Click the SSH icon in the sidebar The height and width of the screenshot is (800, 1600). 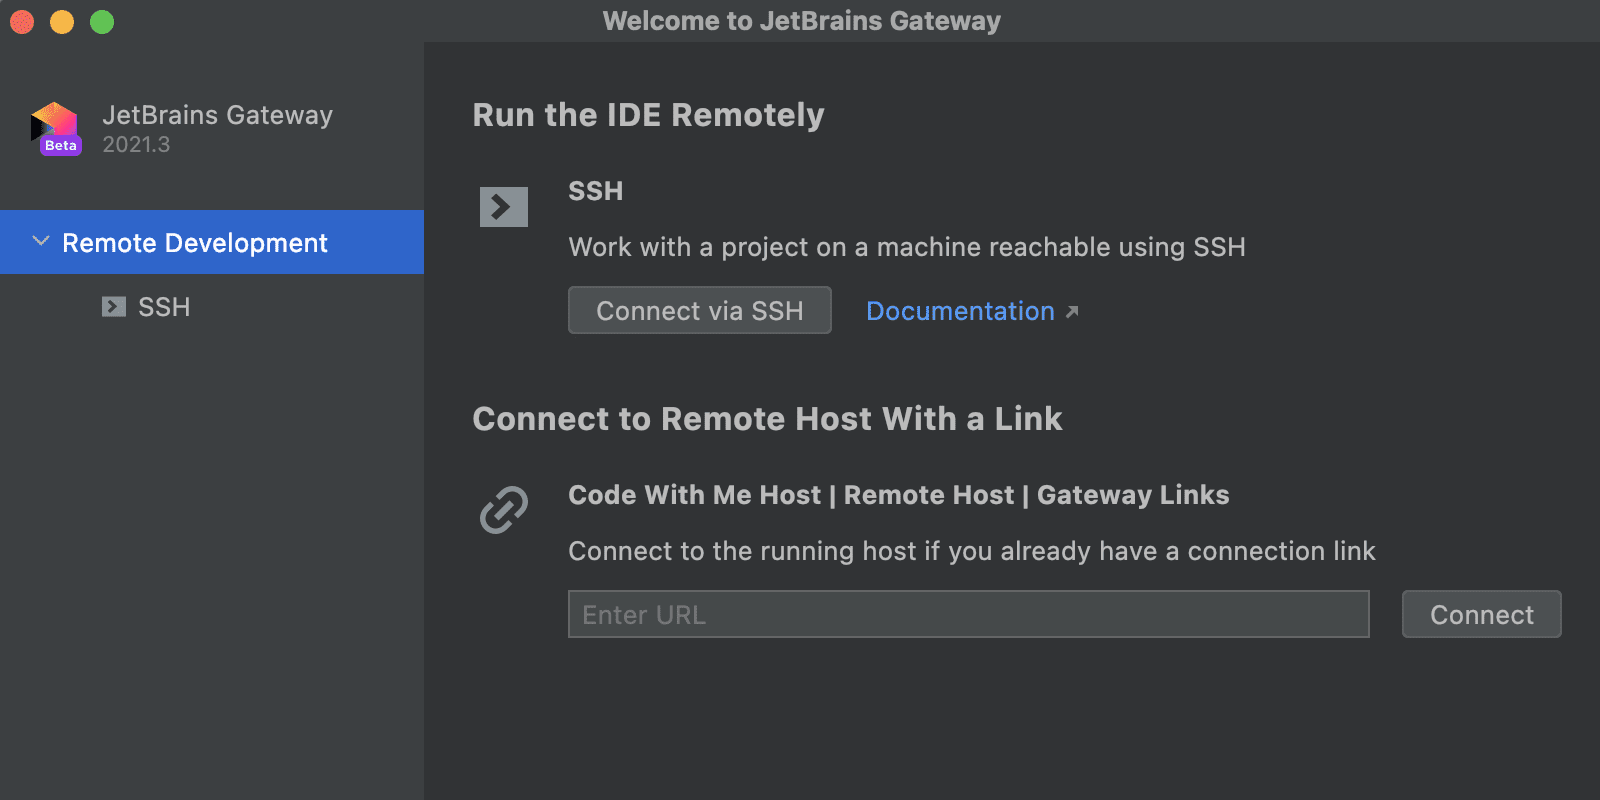point(114,307)
